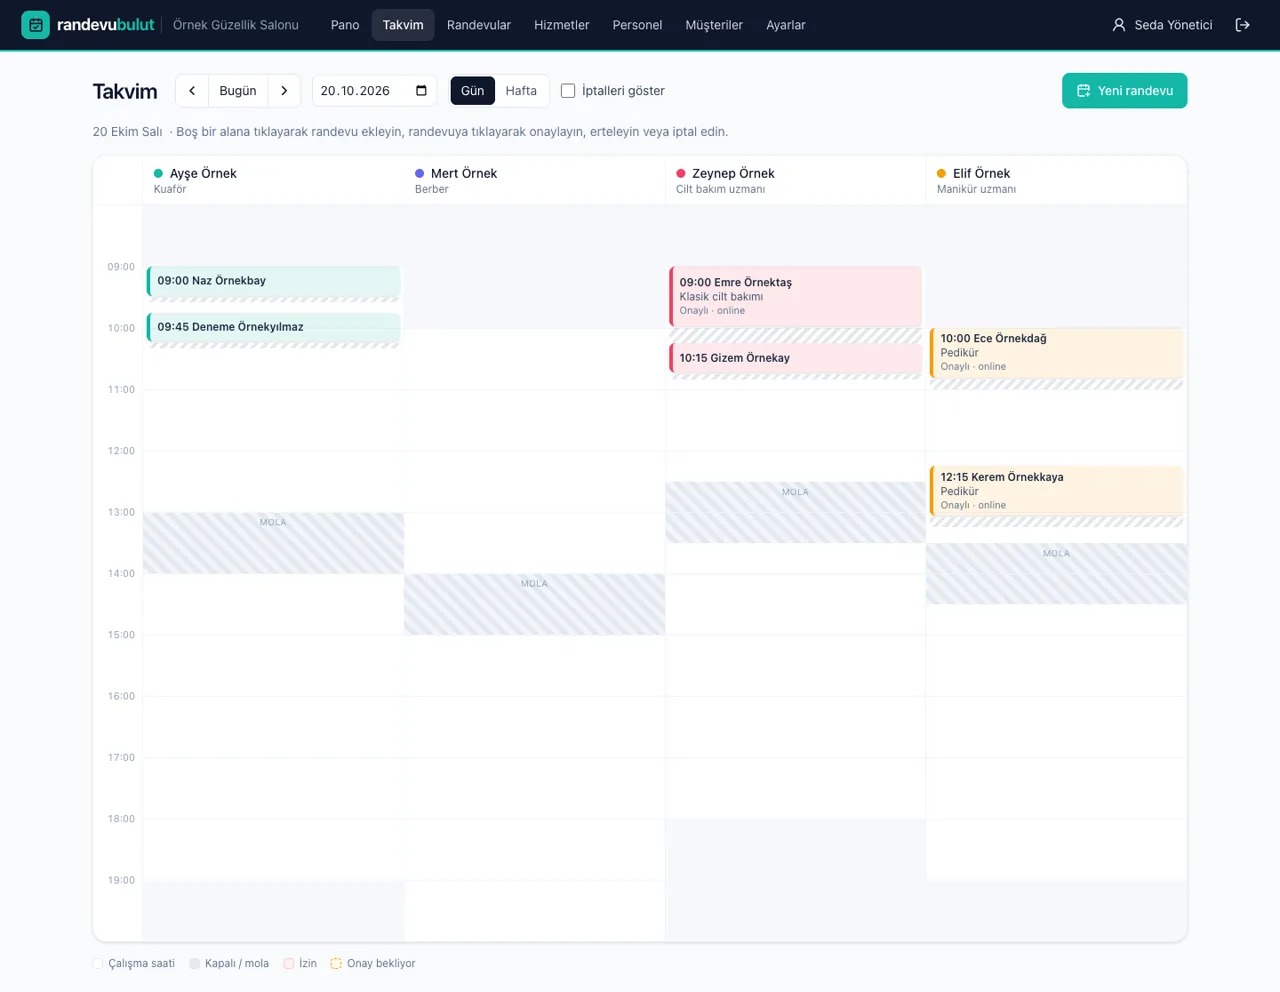Image resolution: width=1280 pixels, height=992 pixels.
Task: Click the Ayşe Örnek staff column header
Action: [x=274, y=180]
